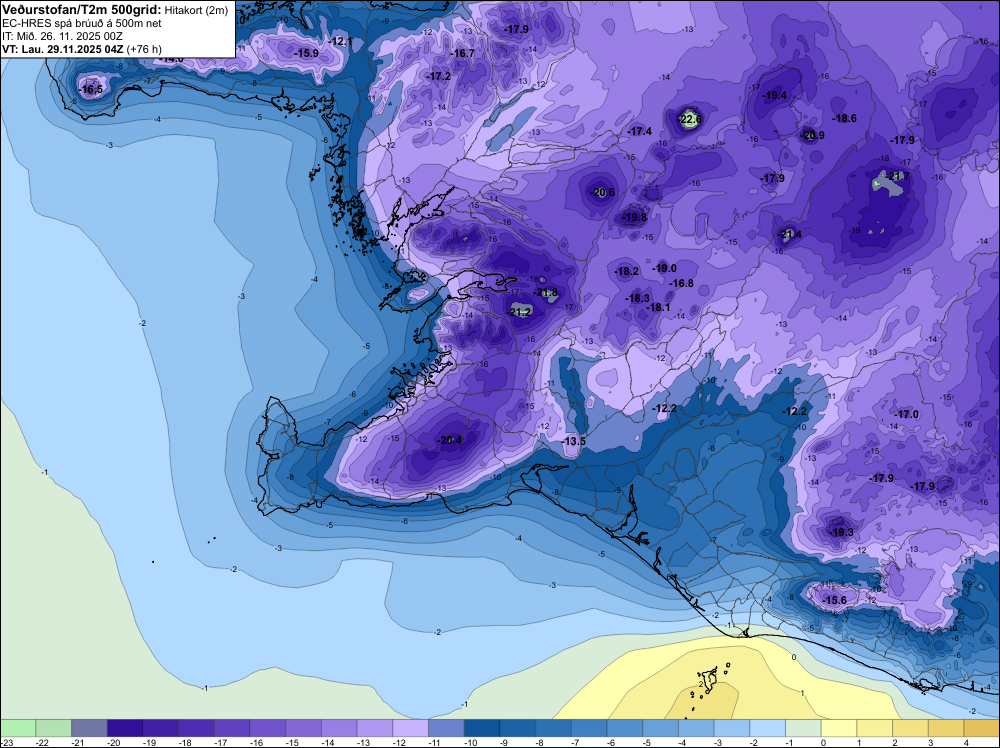Screen dimensions: 1000x748
Task: Click the -16.5 temperature label
Action: (91, 89)
